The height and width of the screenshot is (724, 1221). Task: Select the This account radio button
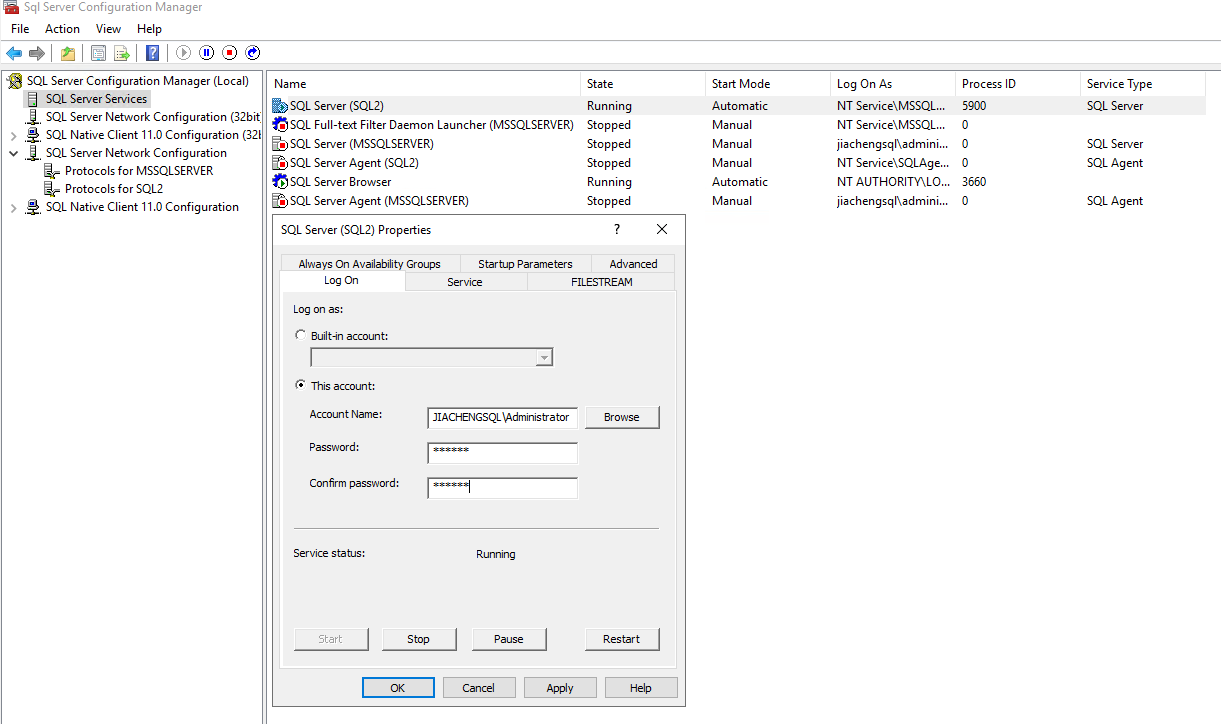[x=301, y=386]
